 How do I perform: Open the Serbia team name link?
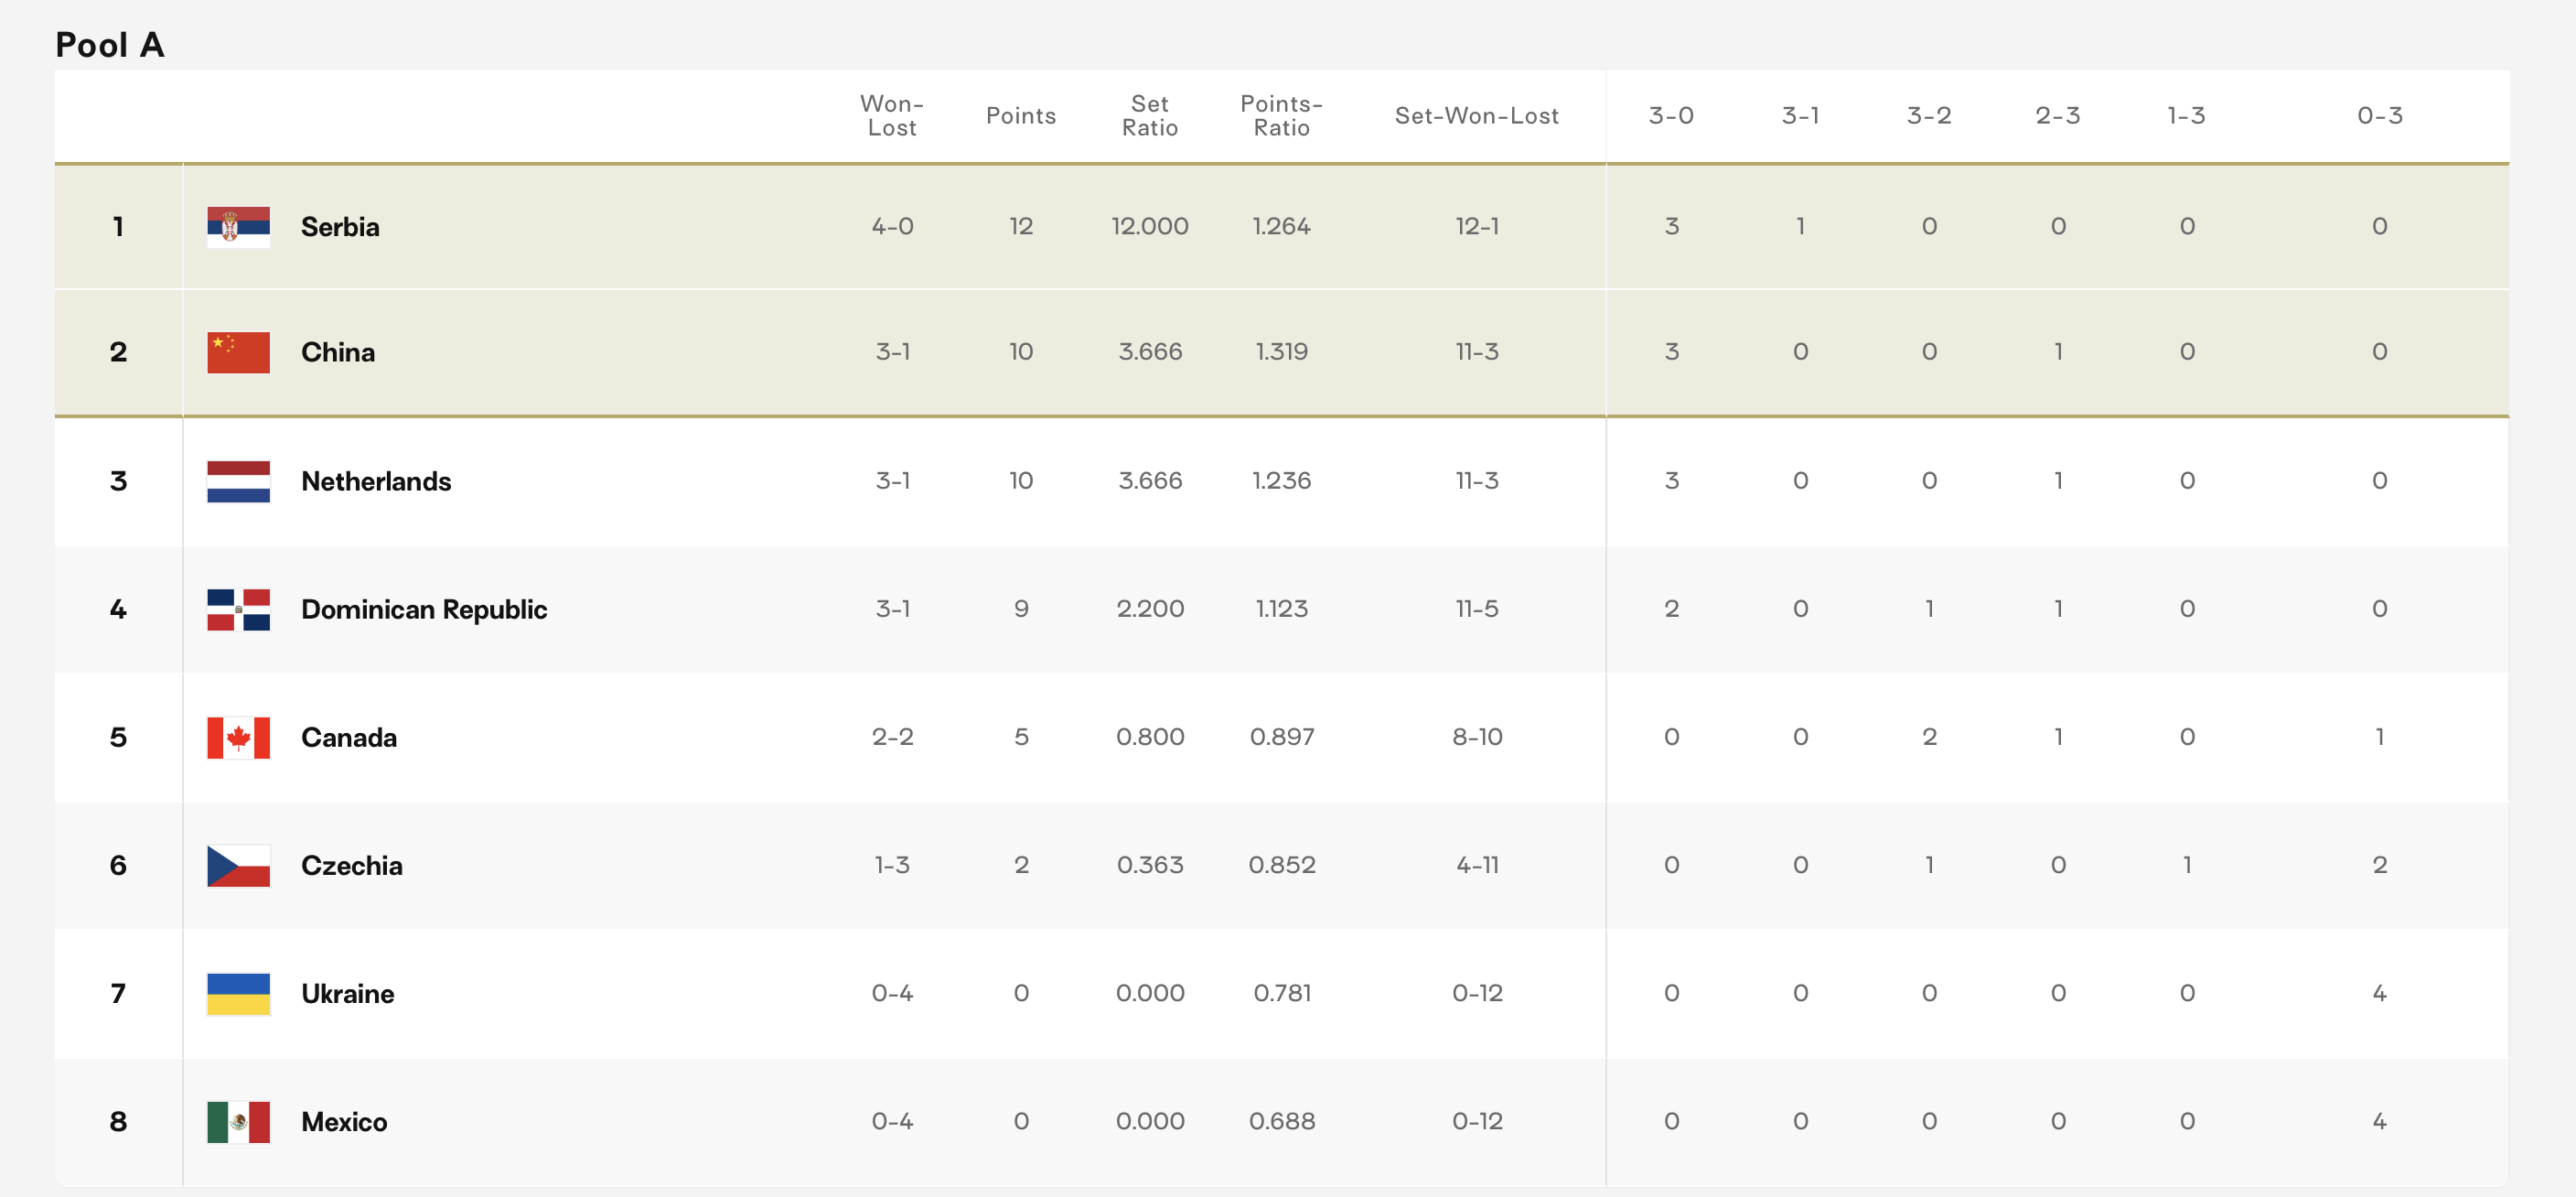[340, 227]
